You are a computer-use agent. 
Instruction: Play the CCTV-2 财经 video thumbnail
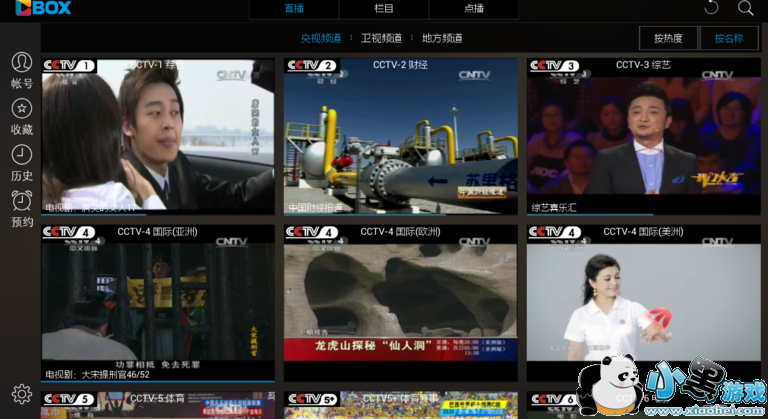pos(401,137)
